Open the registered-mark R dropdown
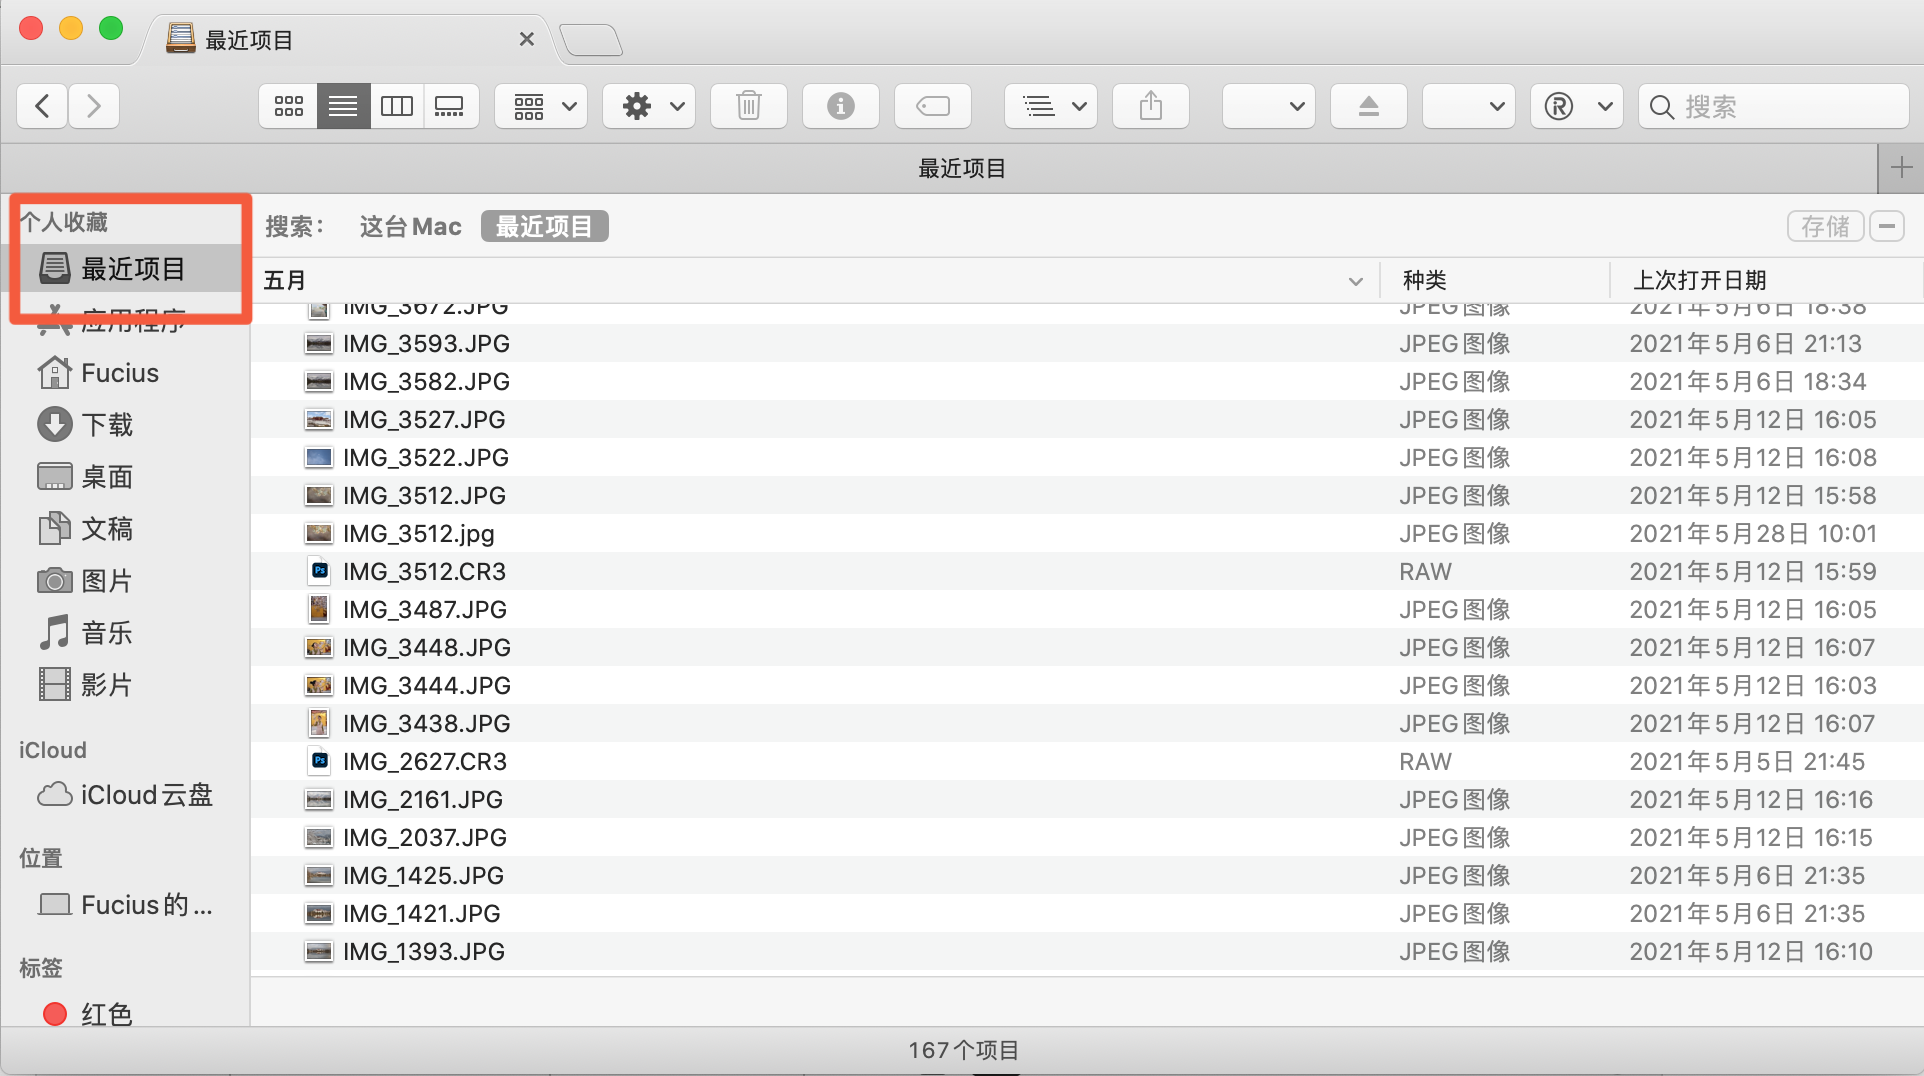The height and width of the screenshot is (1076, 1924). (x=1577, y=106)
